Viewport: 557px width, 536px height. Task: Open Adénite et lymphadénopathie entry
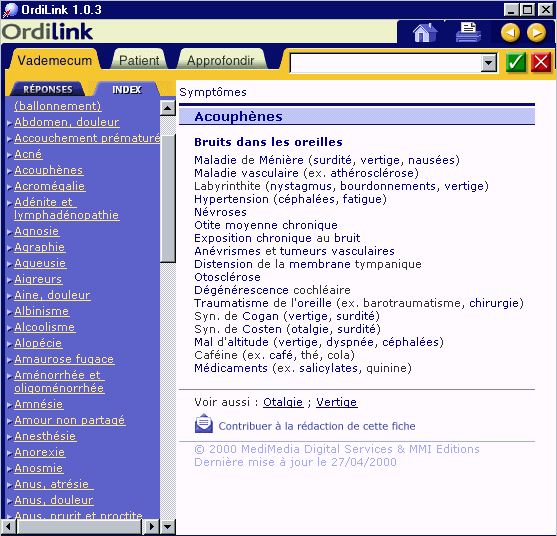66,209
